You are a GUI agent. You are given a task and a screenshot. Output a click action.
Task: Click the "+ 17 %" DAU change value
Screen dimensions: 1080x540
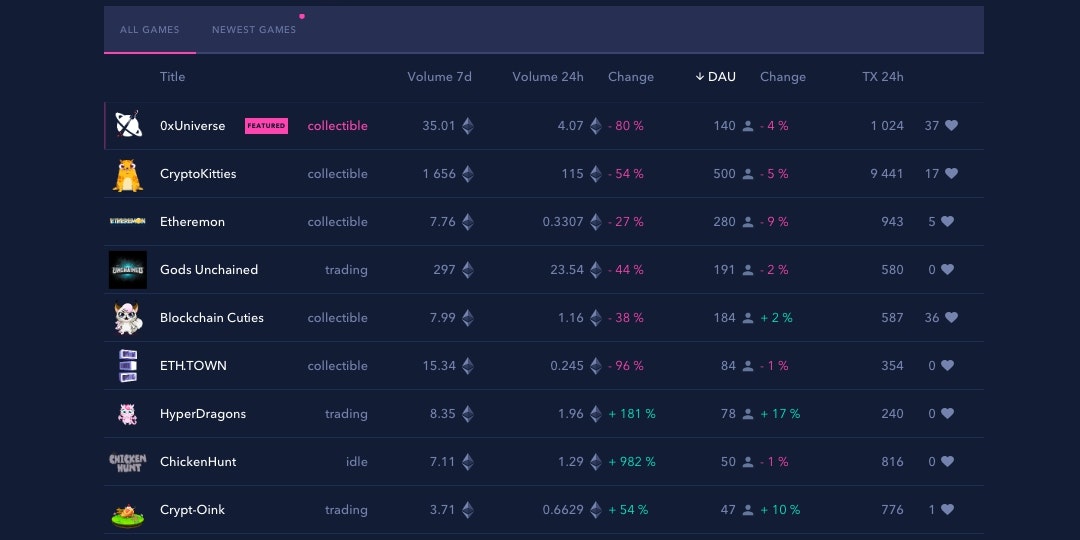780,414
